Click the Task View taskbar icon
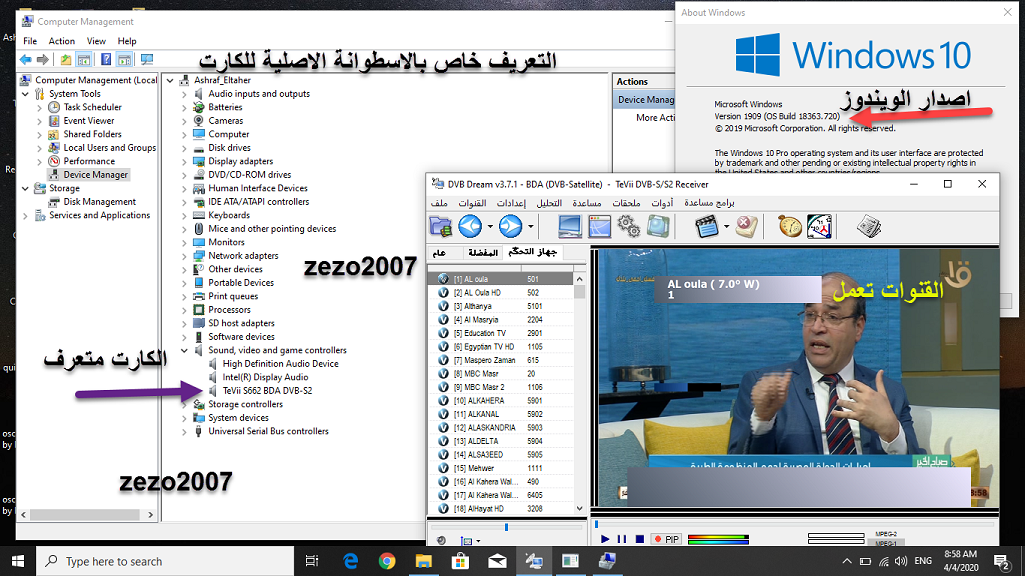 [x=312, y=561]
